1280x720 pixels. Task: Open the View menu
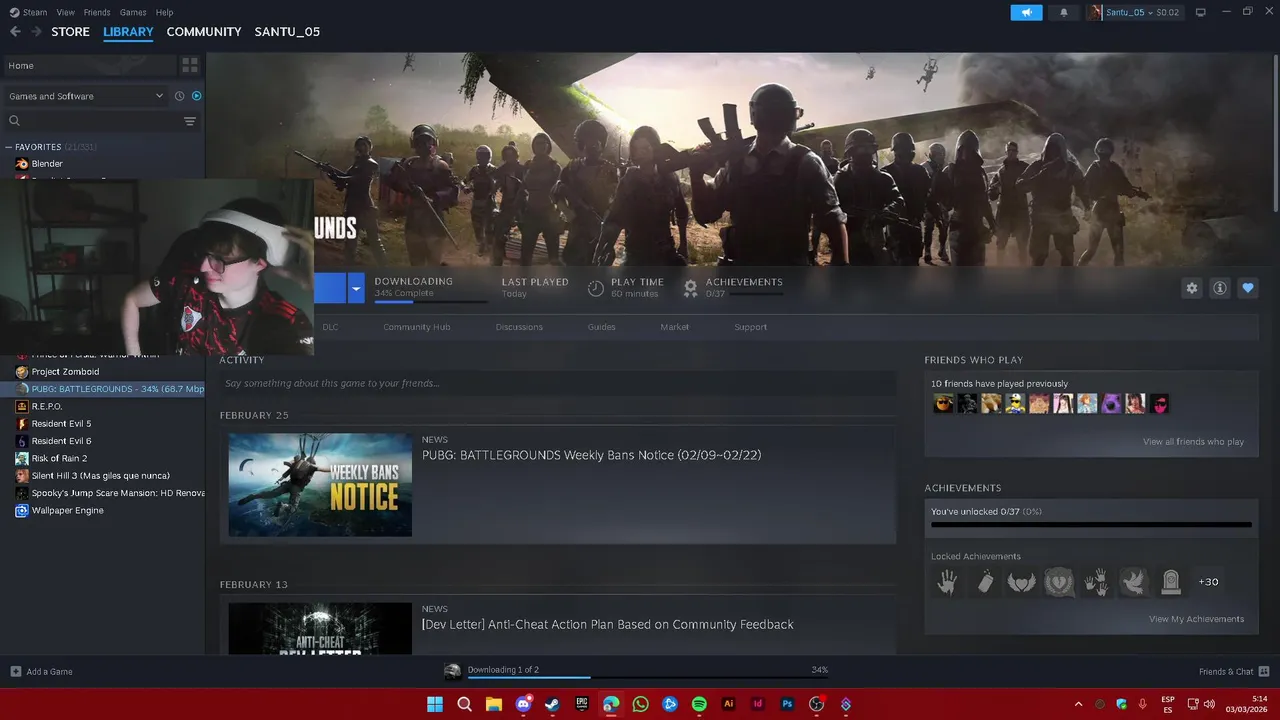(65, 12)
